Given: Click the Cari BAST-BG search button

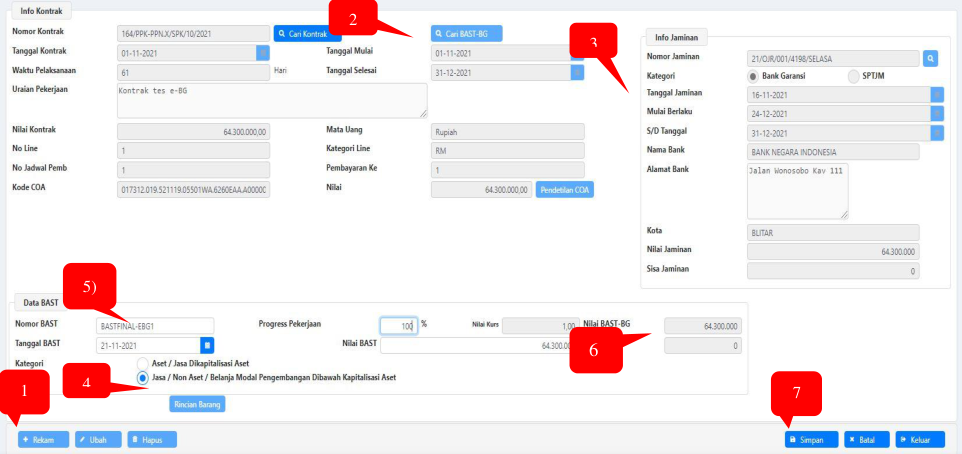Looking at the screenshot, I should click(466, 34).
